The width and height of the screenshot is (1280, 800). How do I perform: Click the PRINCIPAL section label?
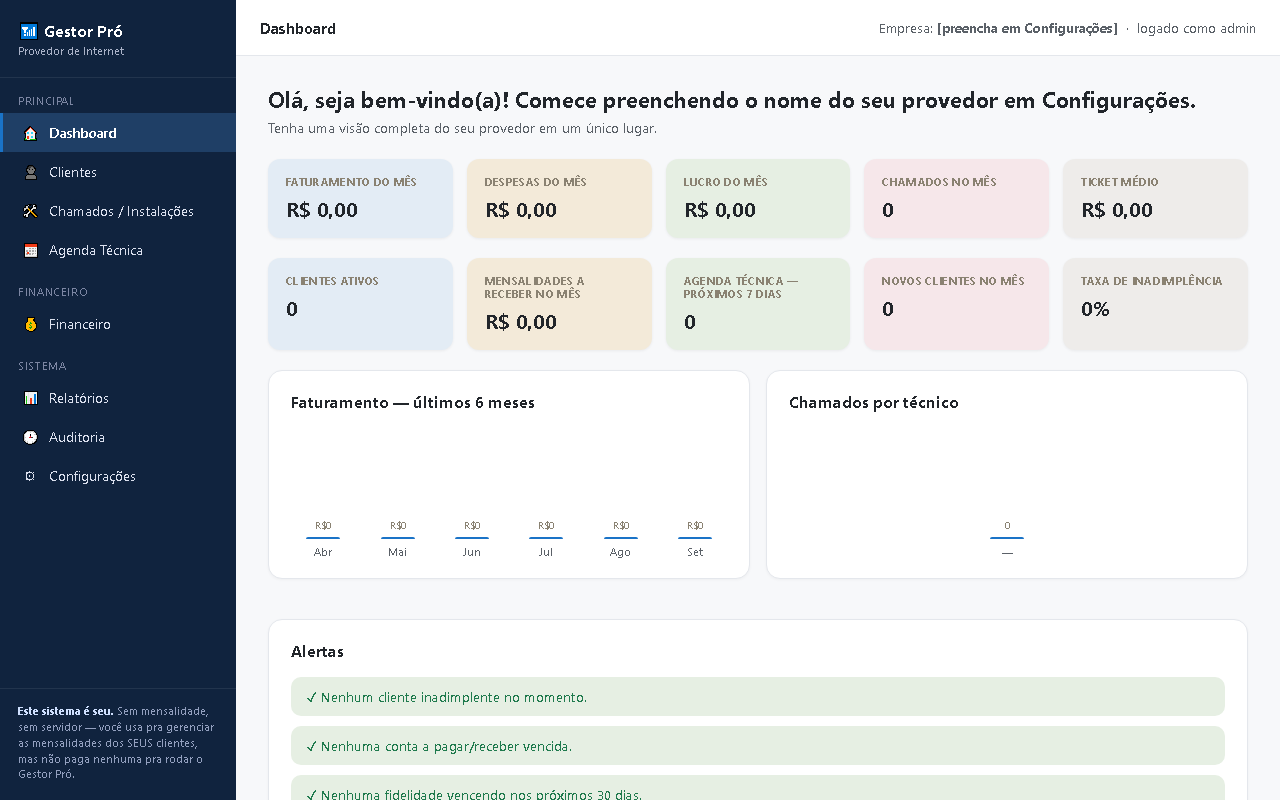click(46, 101)
